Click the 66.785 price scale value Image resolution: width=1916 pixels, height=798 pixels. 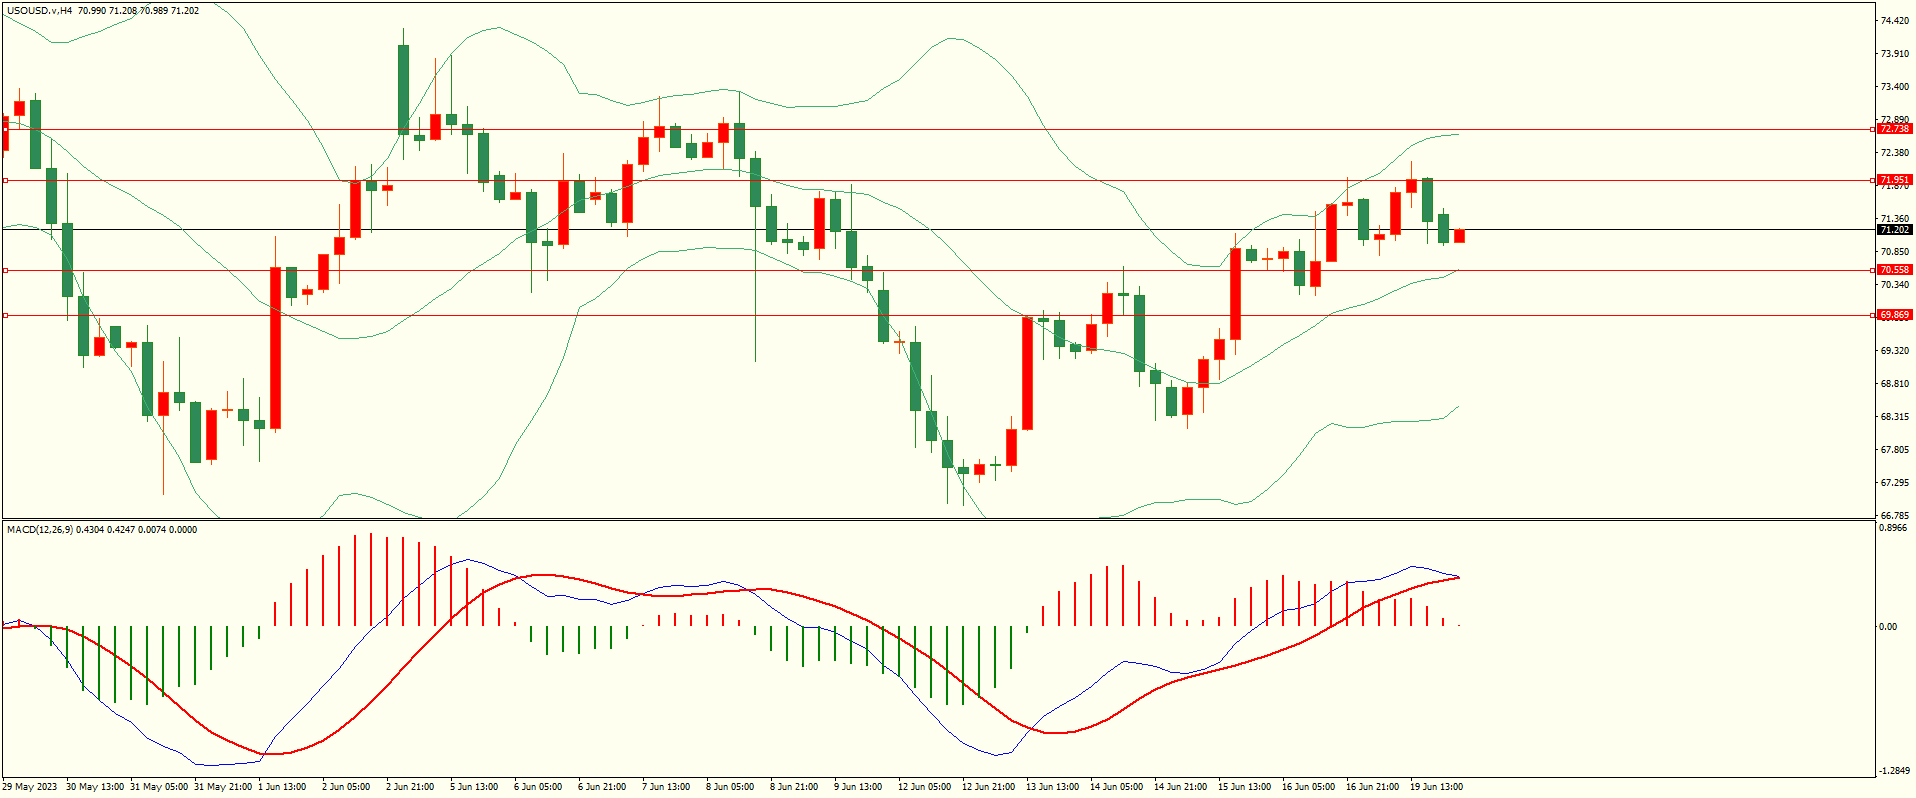point(1894,516)
